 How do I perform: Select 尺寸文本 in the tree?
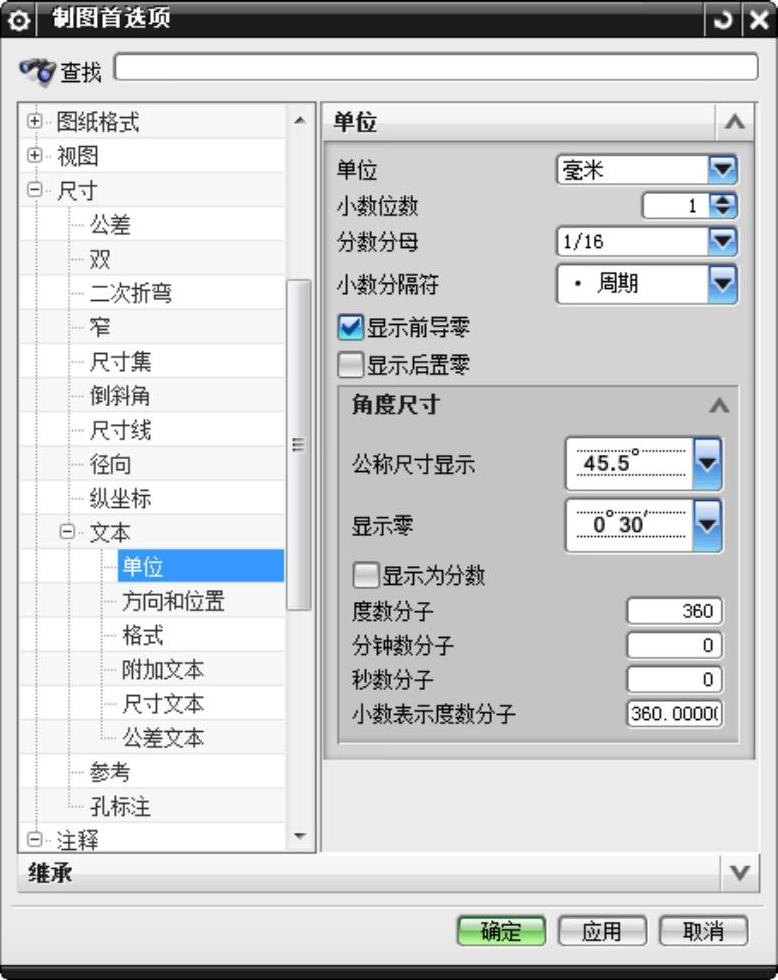pos(162,704)
